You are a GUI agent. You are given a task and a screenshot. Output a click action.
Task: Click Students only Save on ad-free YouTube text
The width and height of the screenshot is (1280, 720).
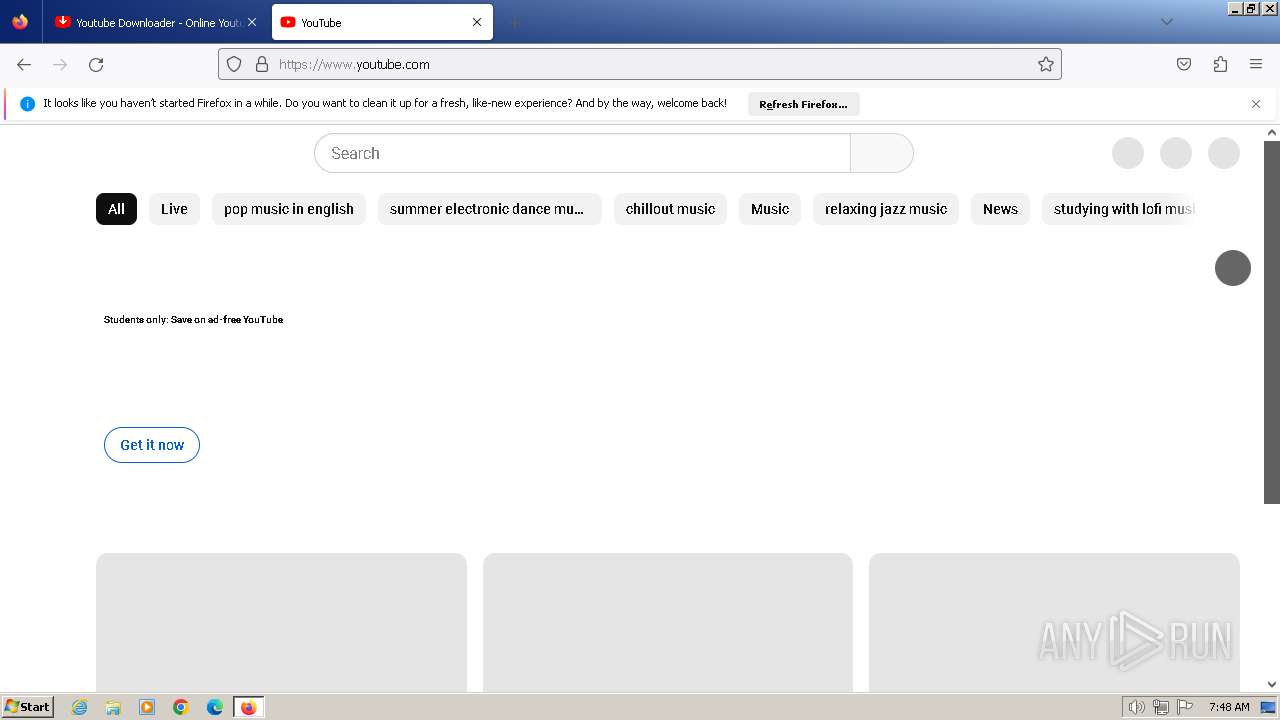pos(193,319)
